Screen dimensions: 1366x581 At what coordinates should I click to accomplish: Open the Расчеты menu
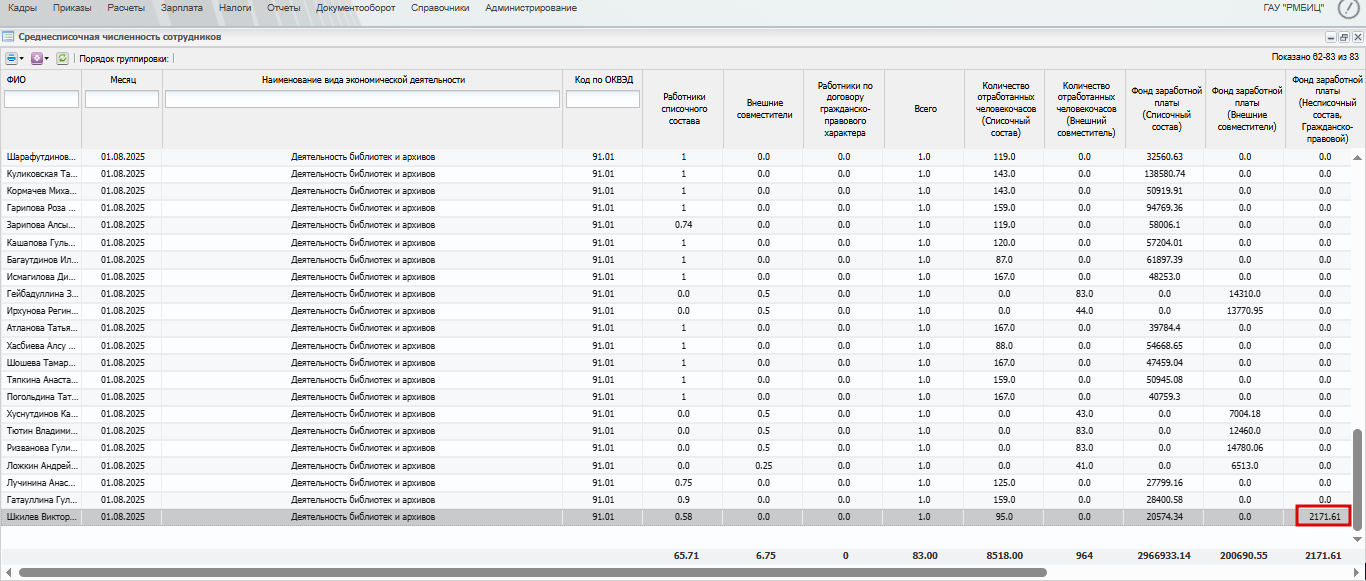click(126, 8)
